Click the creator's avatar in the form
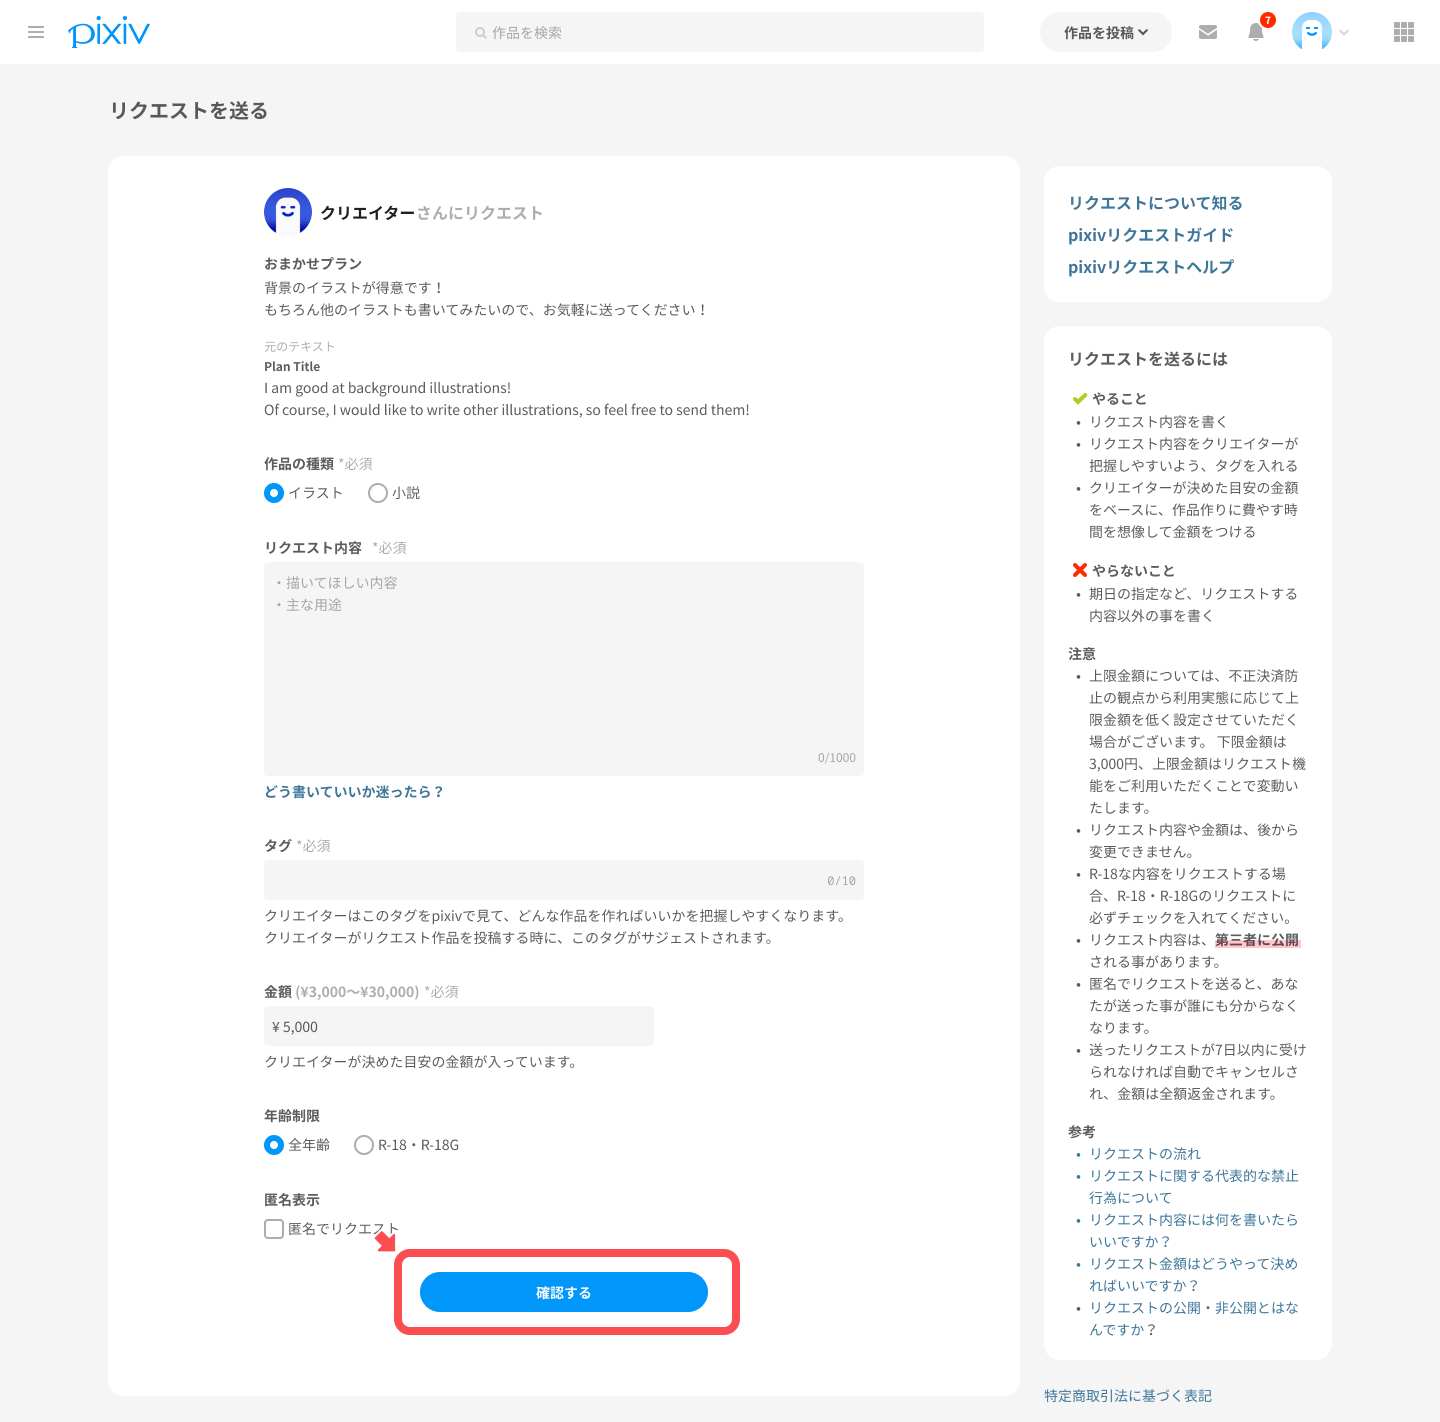This screenshot has height=1422, width=1440. [x=288, y=212]
